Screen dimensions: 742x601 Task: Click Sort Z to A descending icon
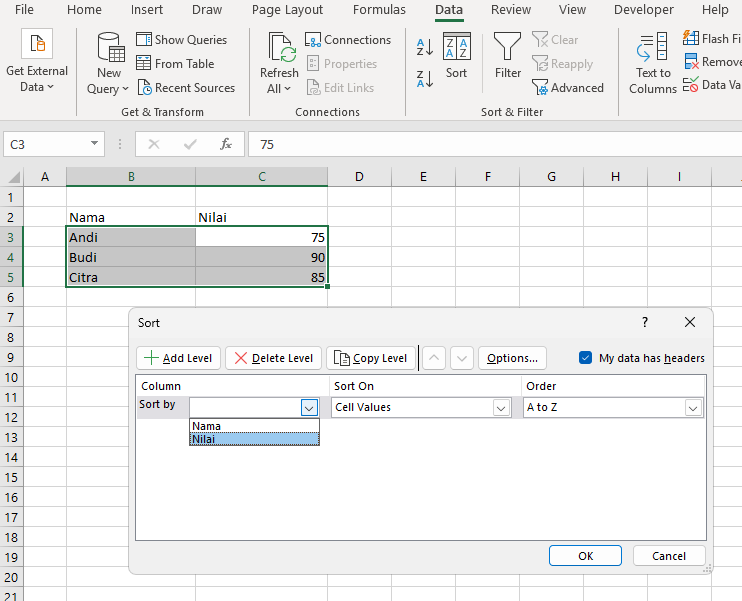point(425,77)
